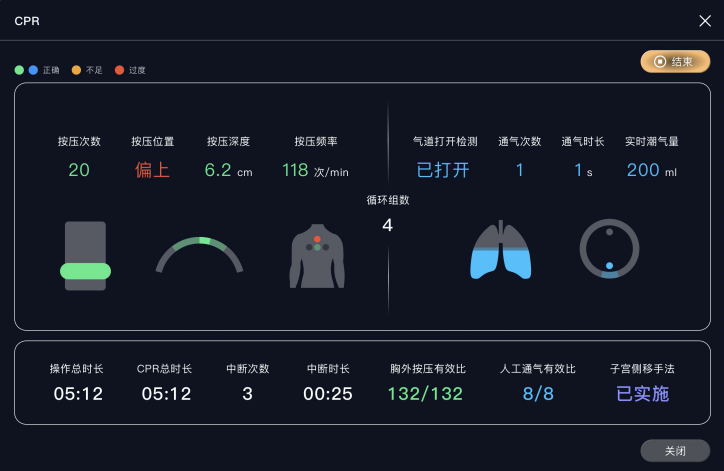Viewport: 724px width, 471px height.
Task: Click the 8/8 ventilation ratio
Action: [x=538, y=394]
